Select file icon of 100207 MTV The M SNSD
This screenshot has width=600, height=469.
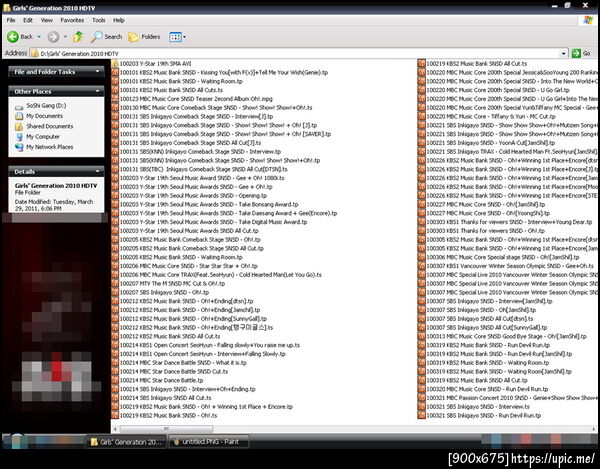(115, 283)
